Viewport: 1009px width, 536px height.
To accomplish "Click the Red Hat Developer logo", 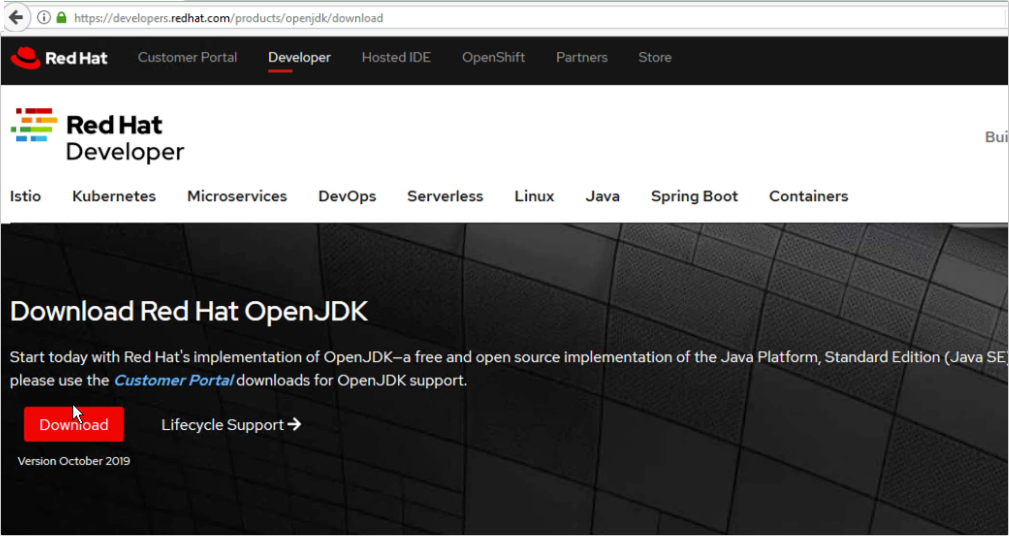I will (x=98, y=136).
